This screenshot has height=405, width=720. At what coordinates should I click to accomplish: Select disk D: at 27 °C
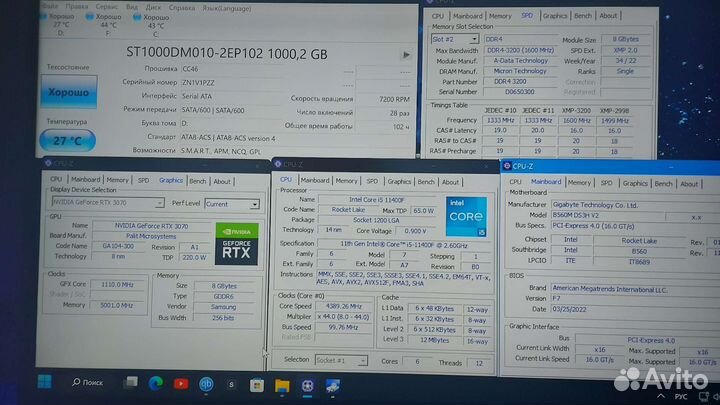[59, 24]
